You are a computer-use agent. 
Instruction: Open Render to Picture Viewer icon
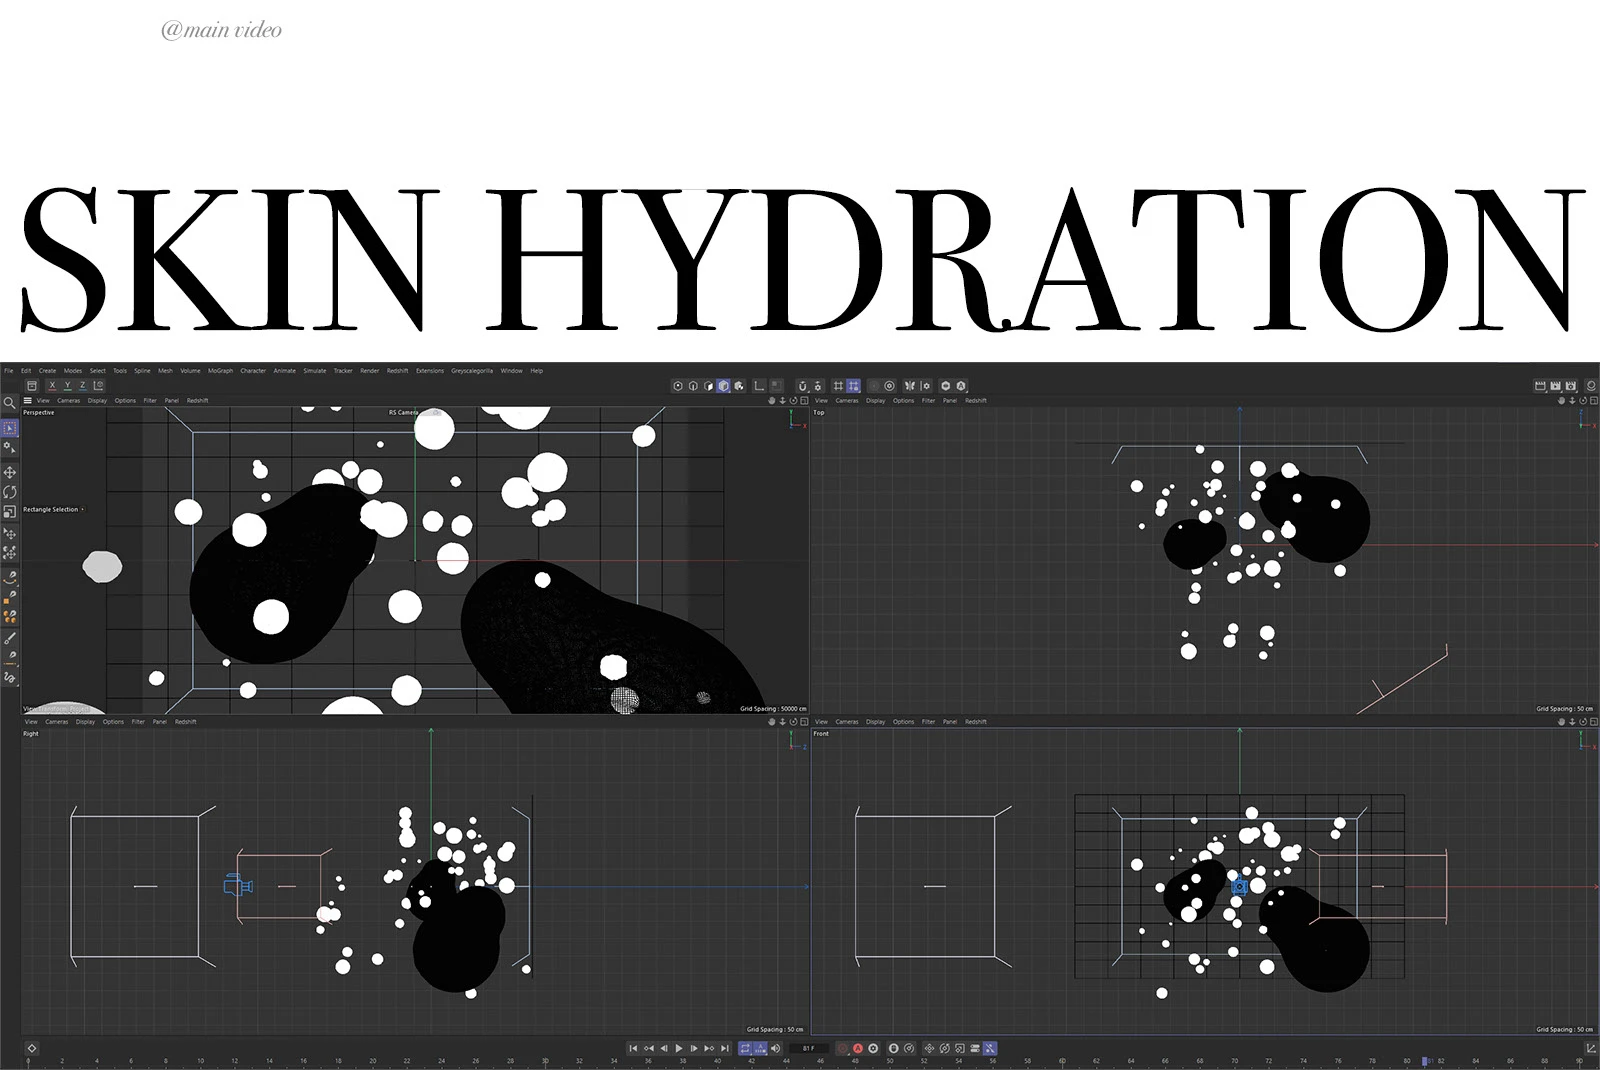[1555, 386]
